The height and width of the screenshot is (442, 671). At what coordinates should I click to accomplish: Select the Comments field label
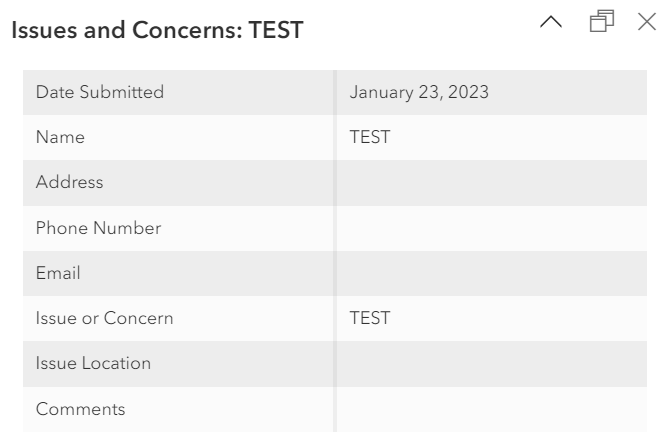point(80,409)
